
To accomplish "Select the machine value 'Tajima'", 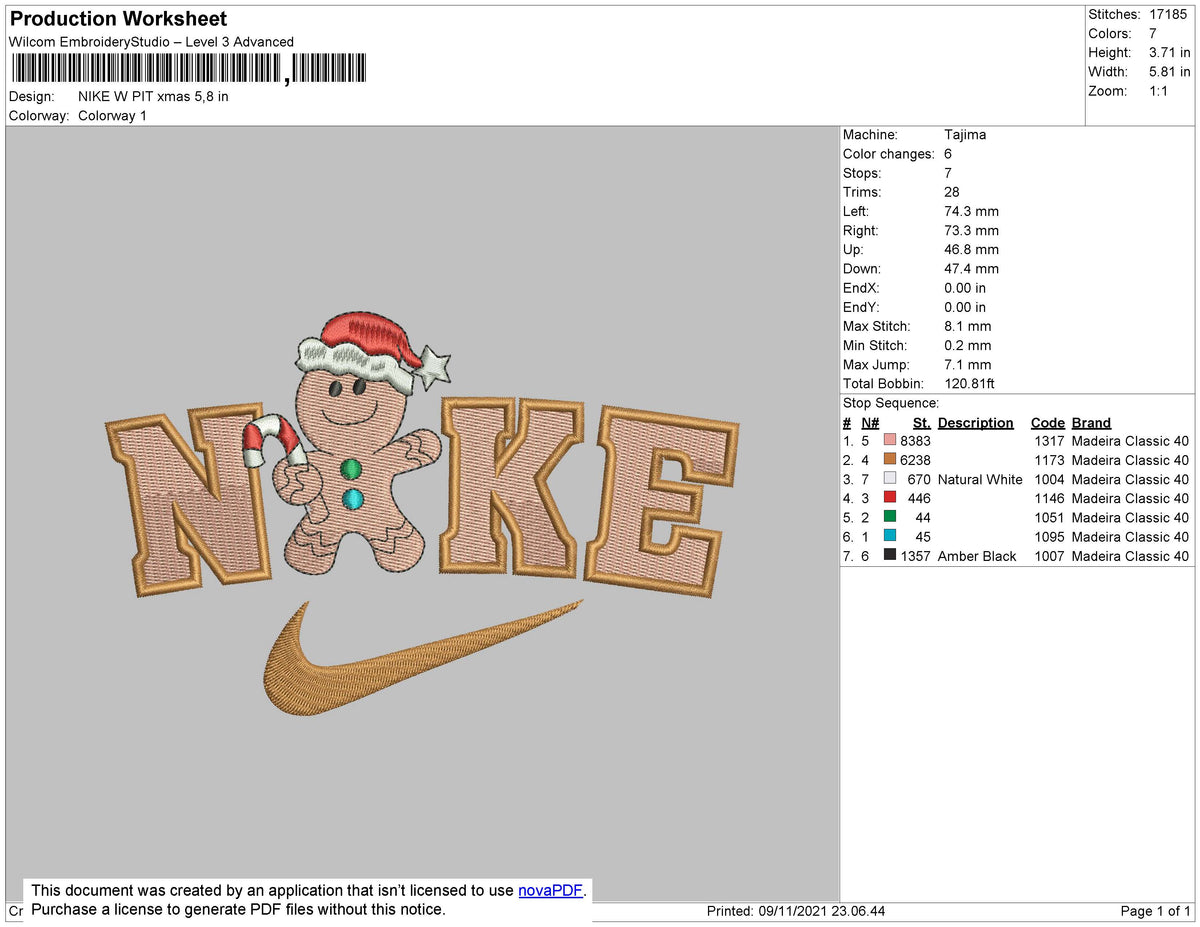I will tap(965, 135).
